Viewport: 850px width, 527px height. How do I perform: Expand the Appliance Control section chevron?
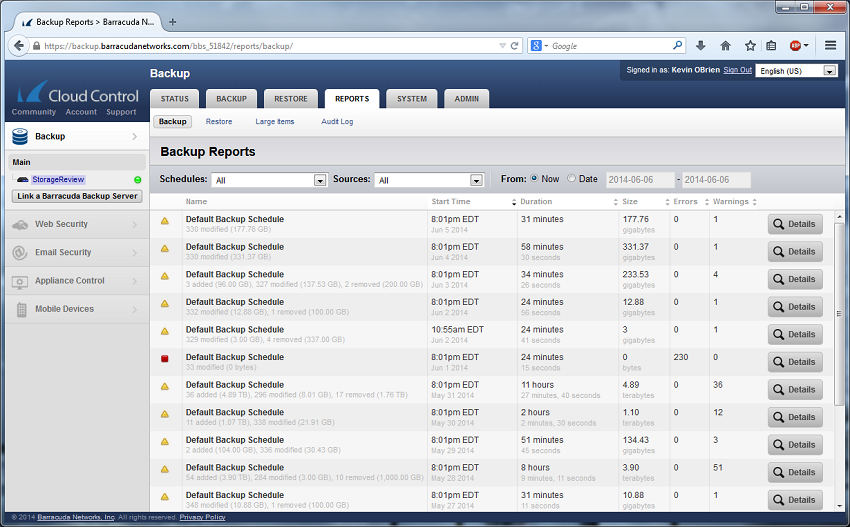point(134,281)
